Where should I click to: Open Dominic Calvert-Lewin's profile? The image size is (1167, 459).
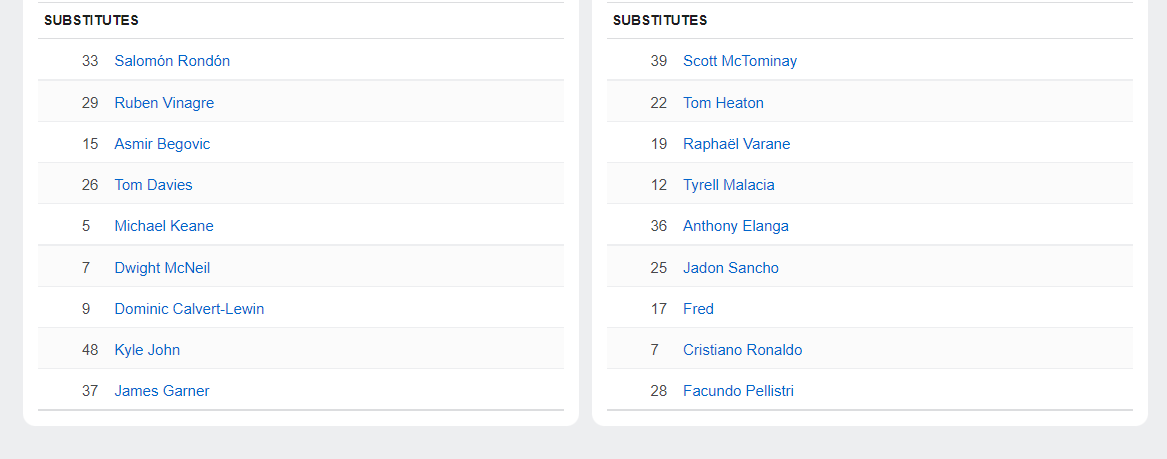(189, 309)
